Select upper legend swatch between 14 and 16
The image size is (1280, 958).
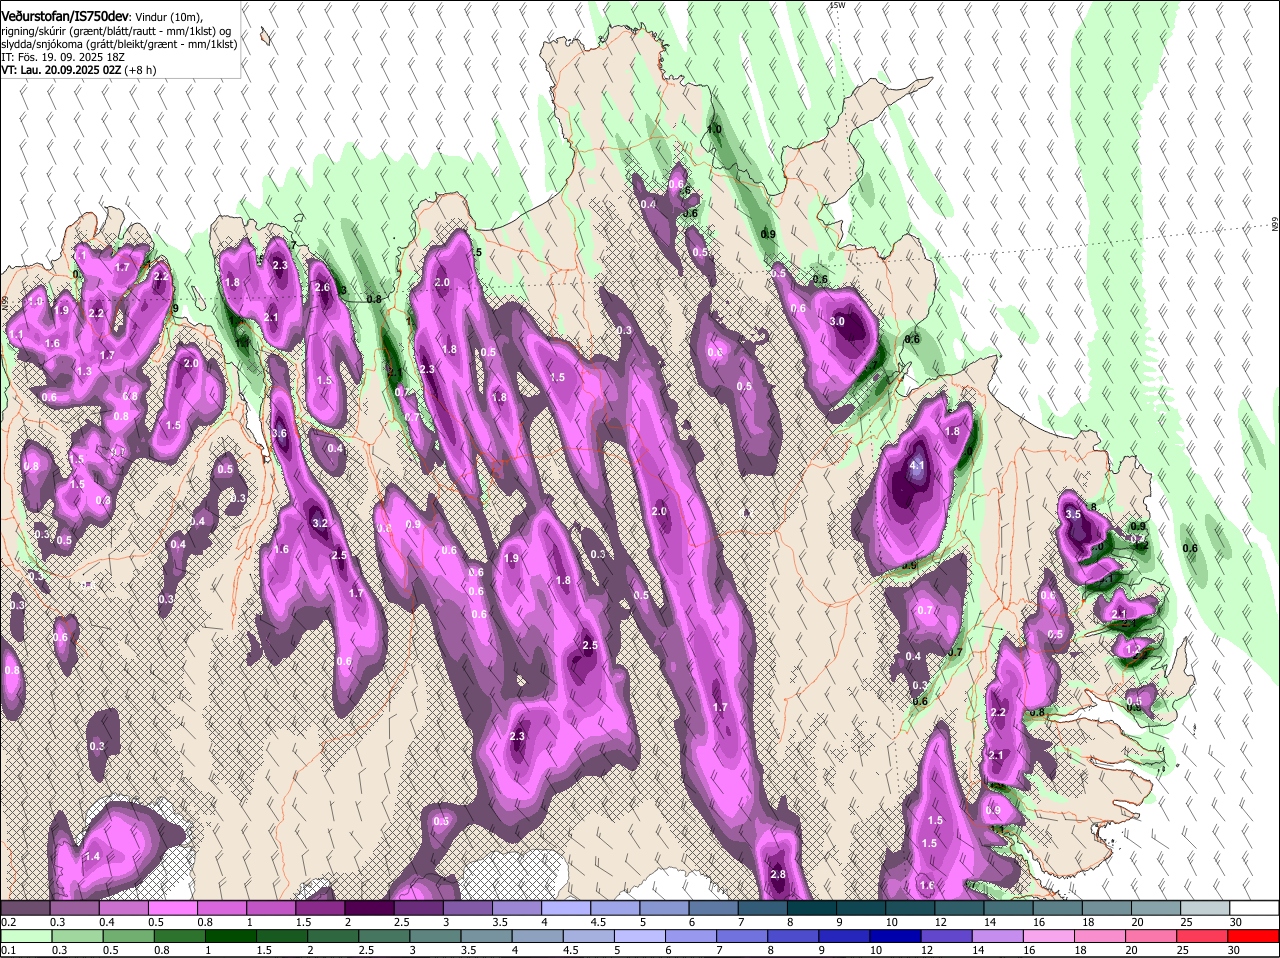point(1009,908)
